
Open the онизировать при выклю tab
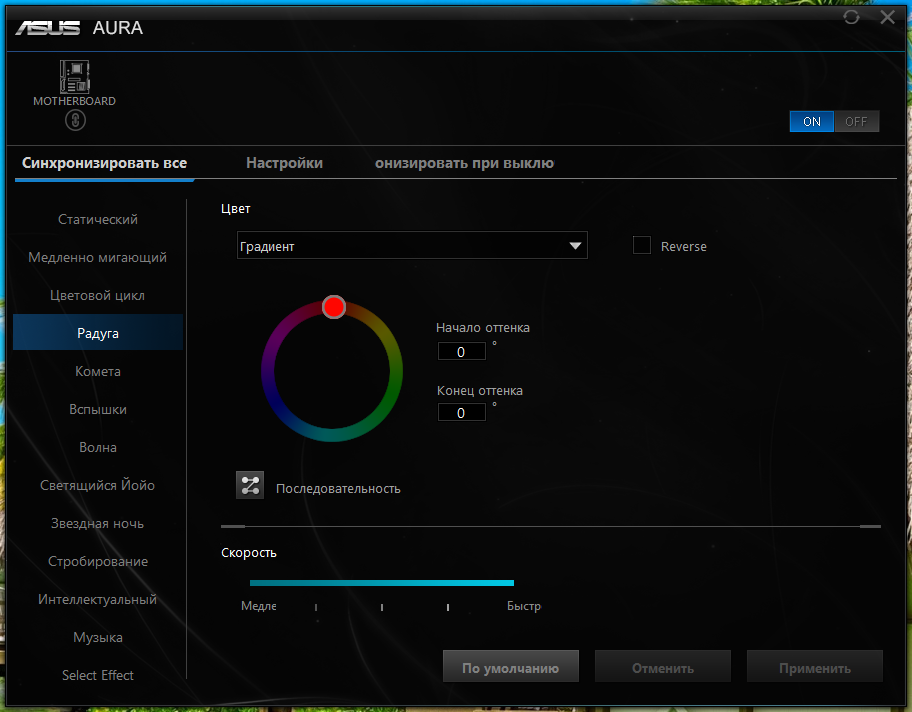click(464, 163)
